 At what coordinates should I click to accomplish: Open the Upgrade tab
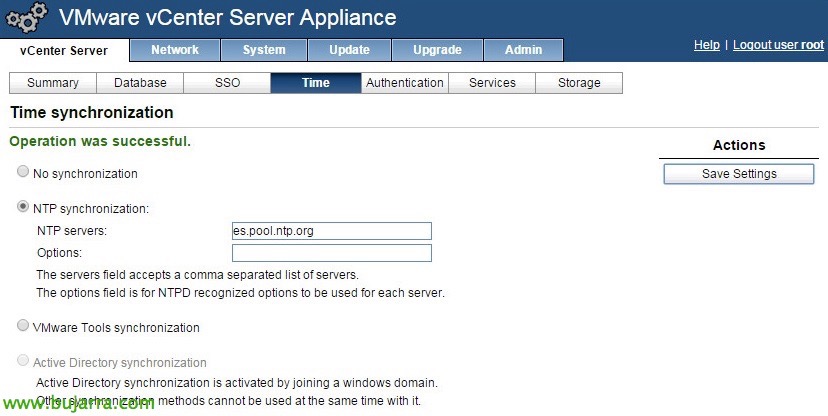coord(437,50)
